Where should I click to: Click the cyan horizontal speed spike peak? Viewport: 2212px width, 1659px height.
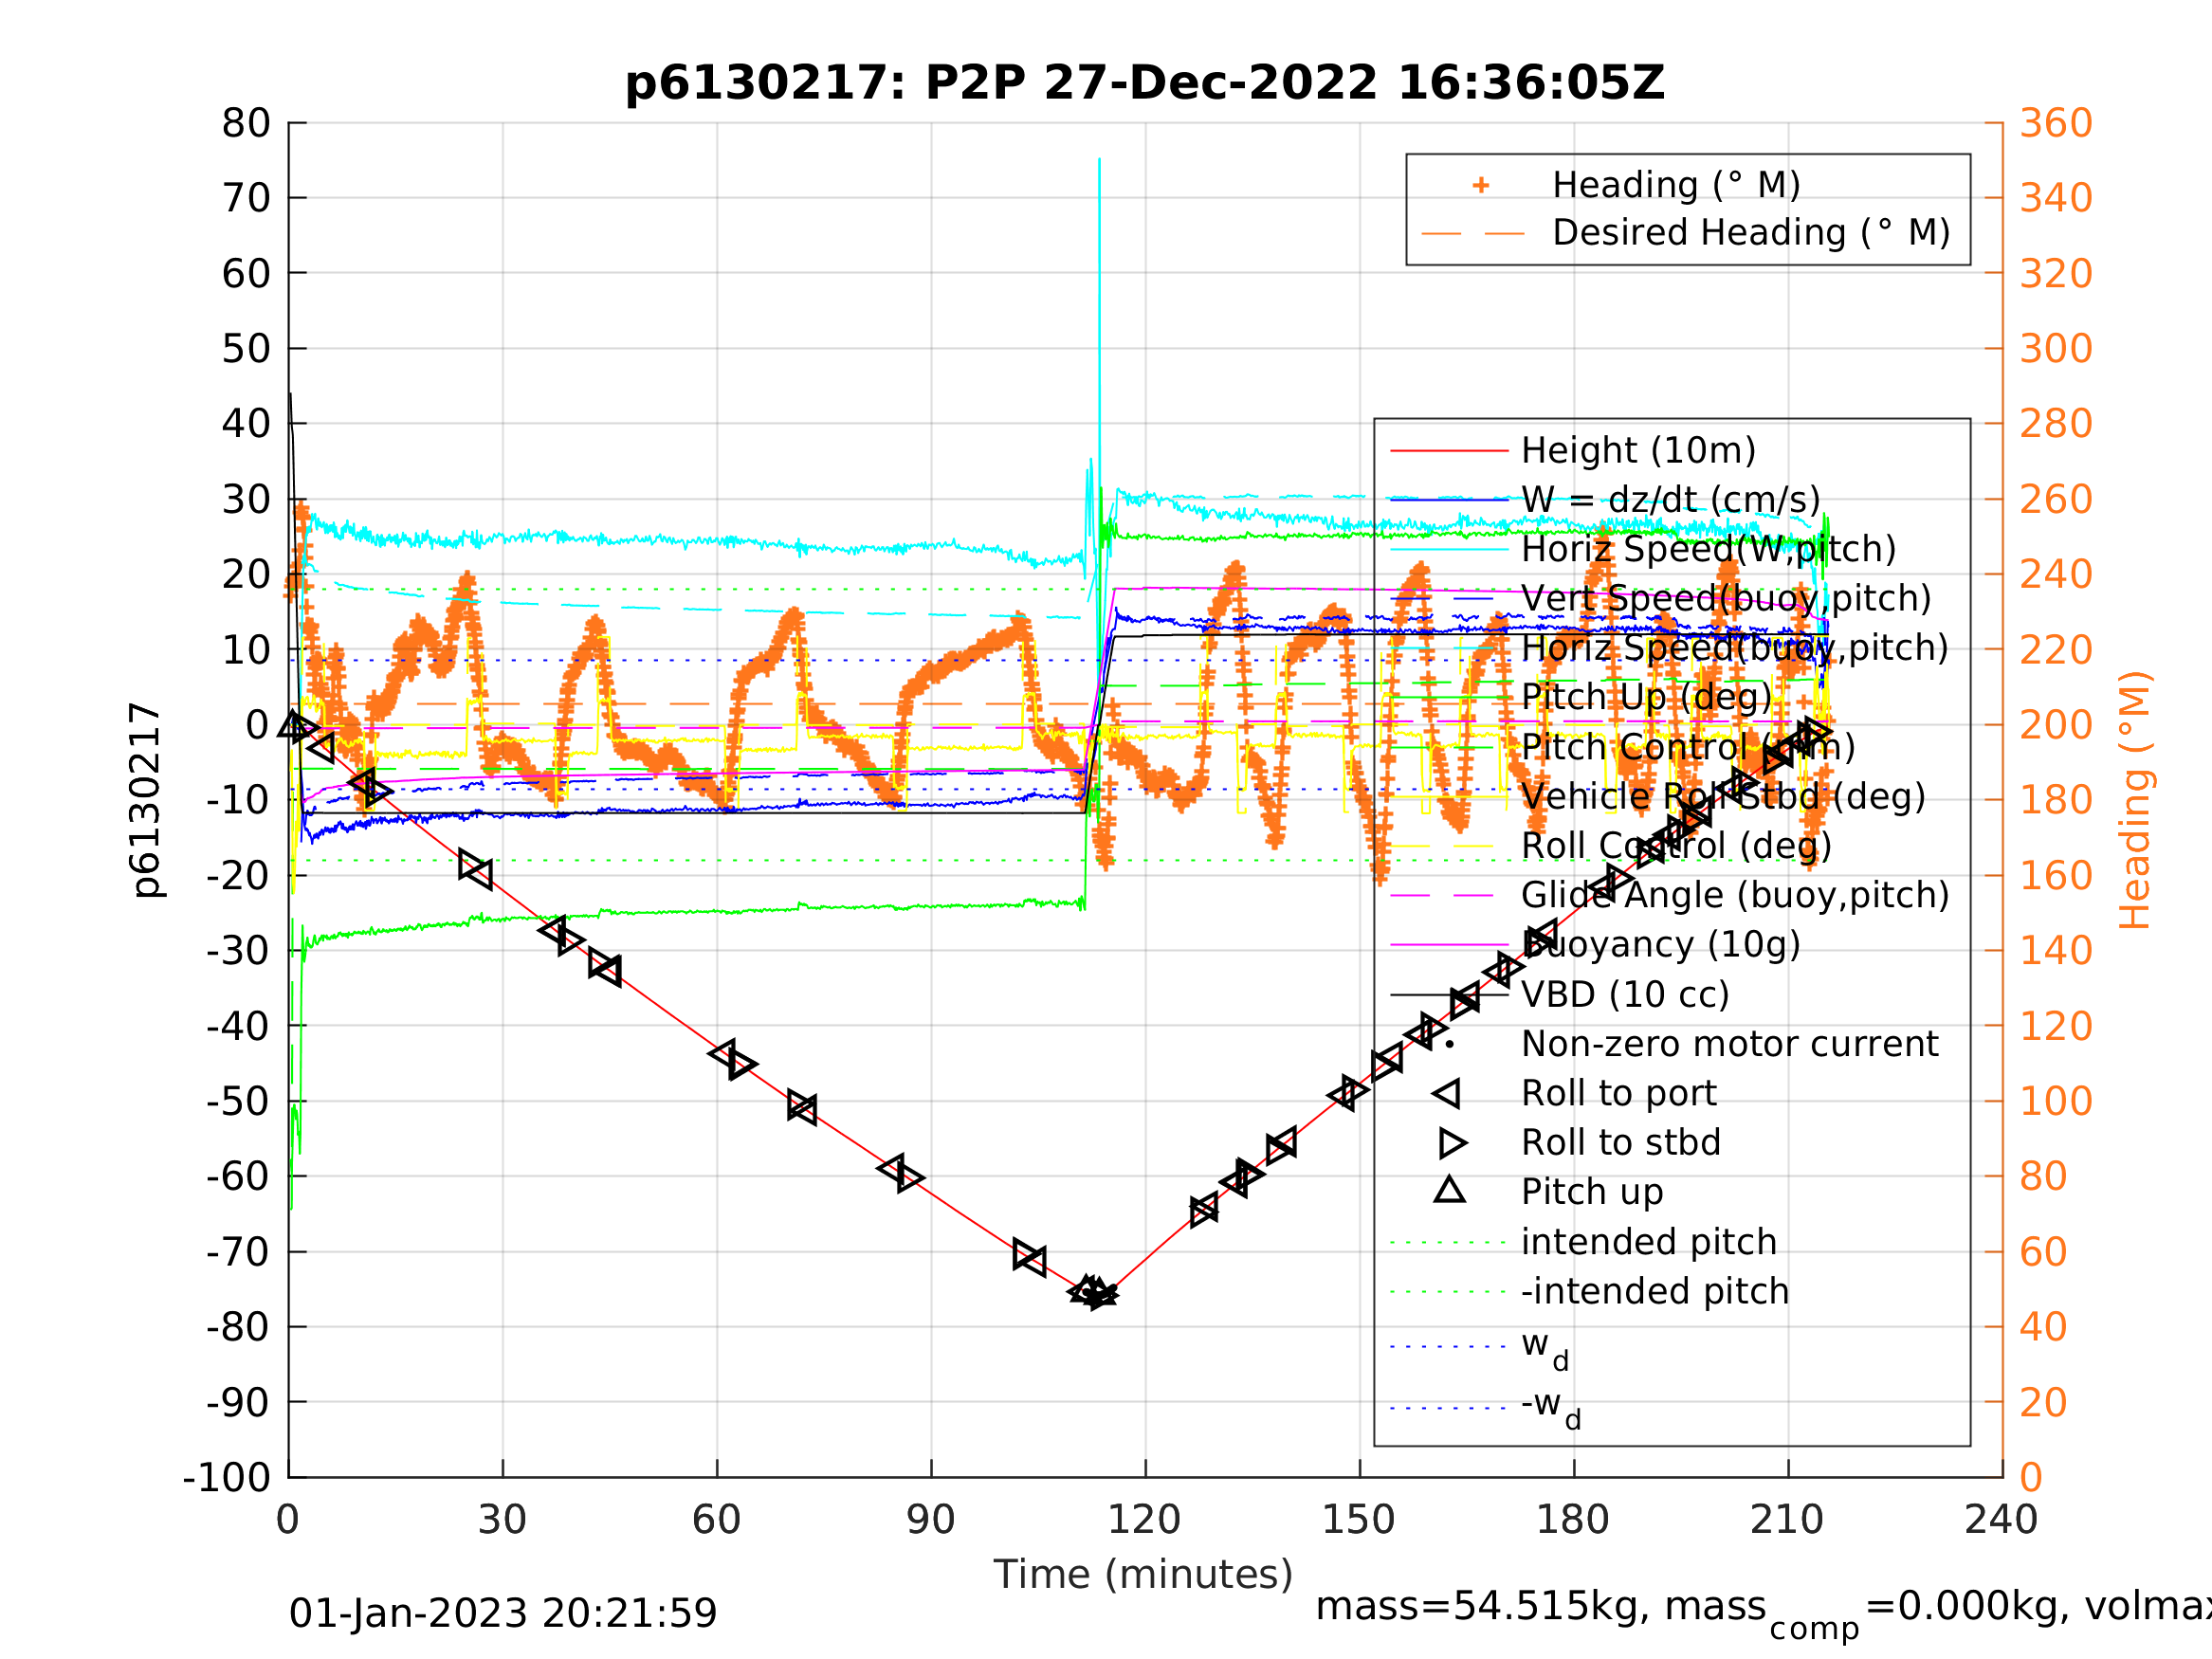pyautogui.click(x=1099, y=160)
